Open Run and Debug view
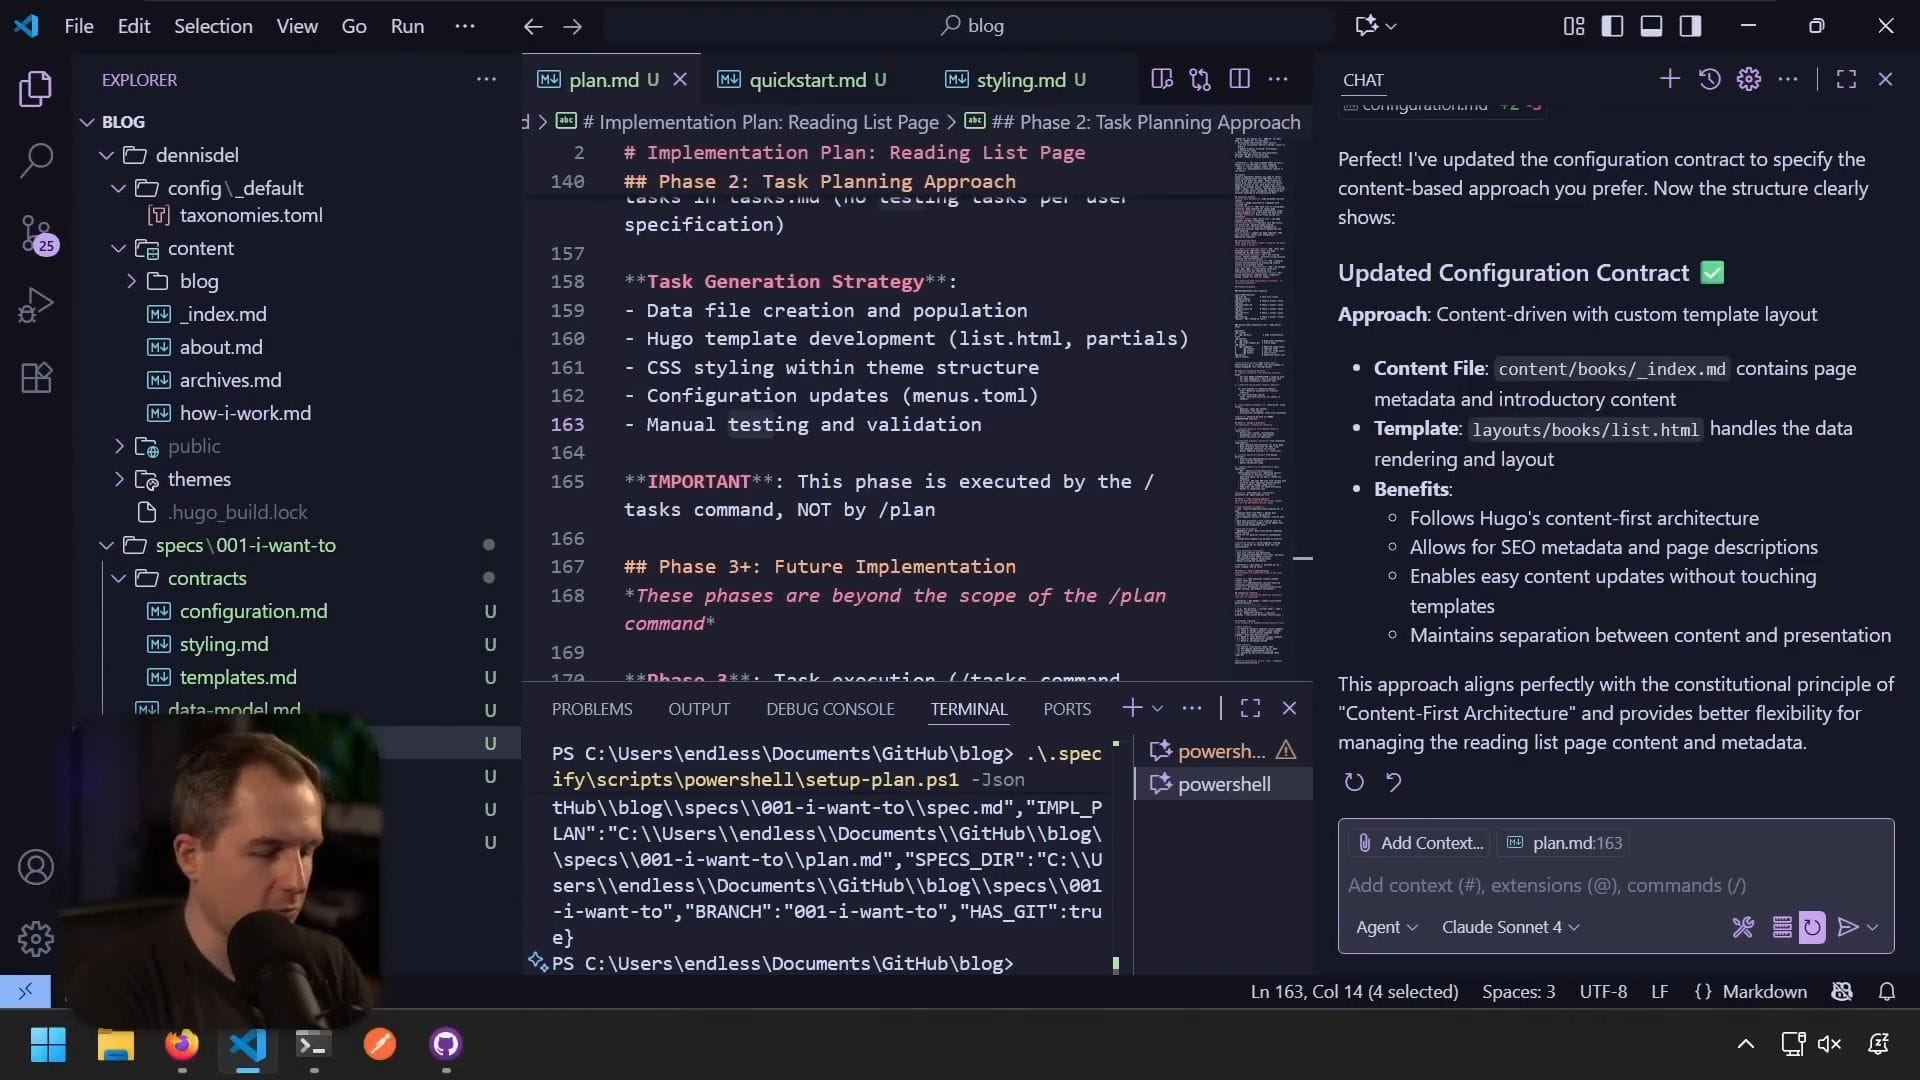 click(x=36, y=305)
